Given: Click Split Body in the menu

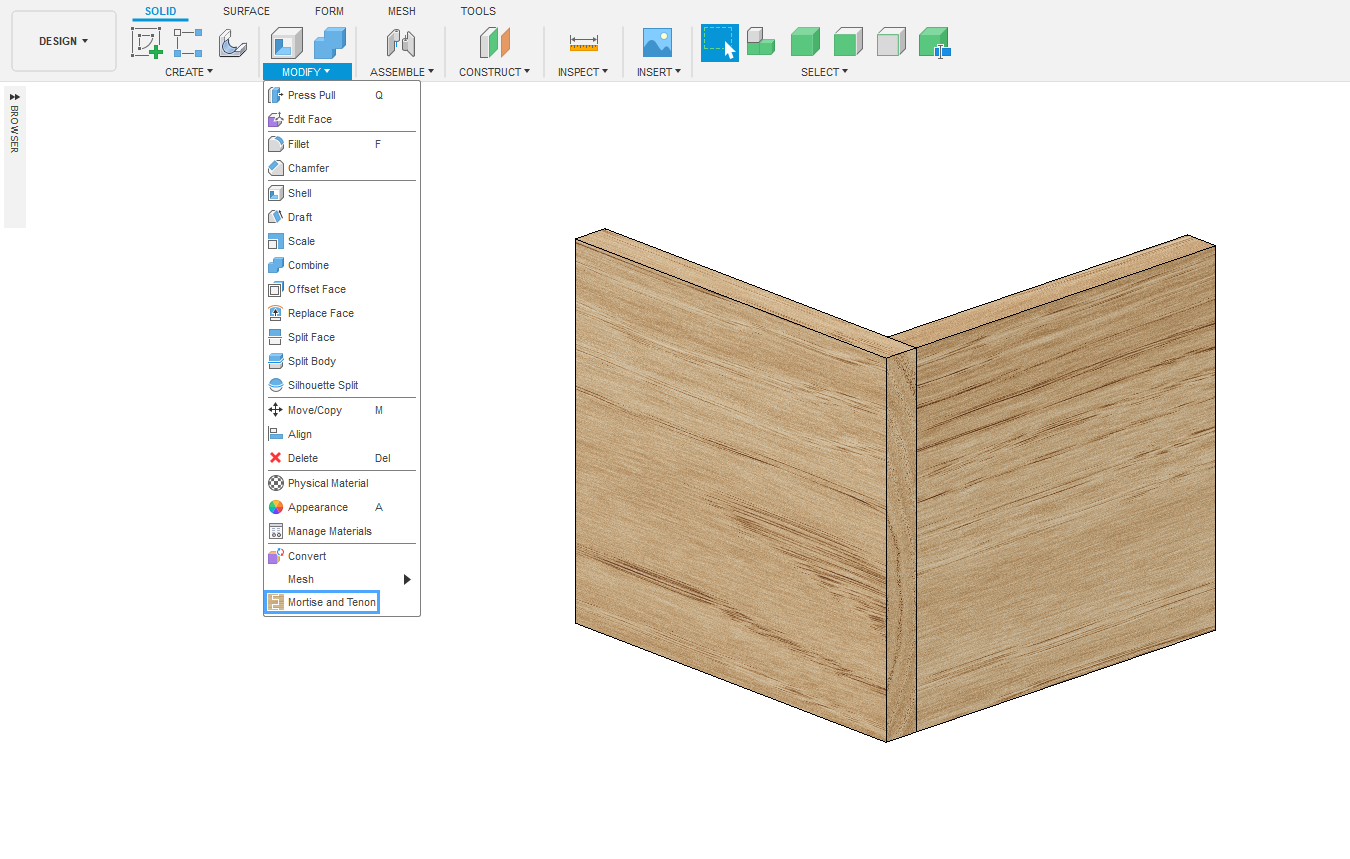Looking at the screenshot, I should [311, 361].
